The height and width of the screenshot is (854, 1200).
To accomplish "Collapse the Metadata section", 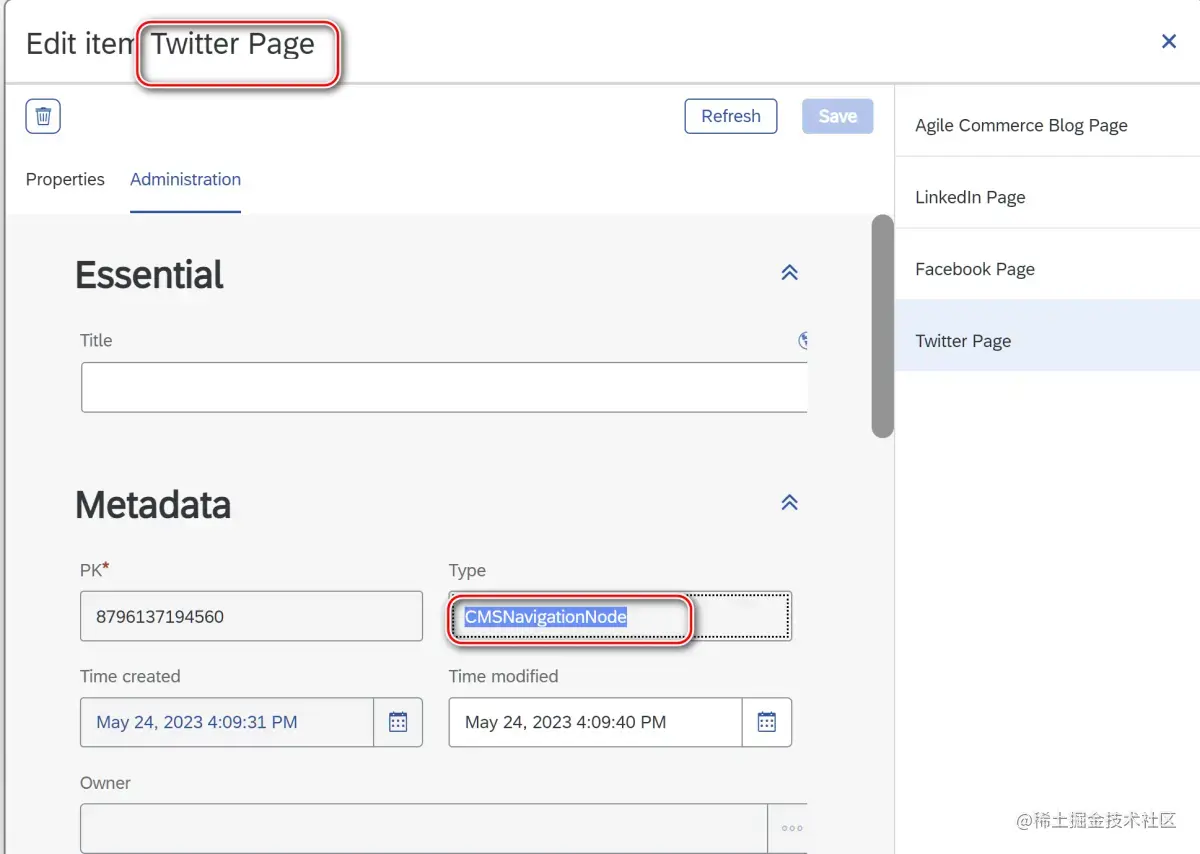I will (789, 502).
